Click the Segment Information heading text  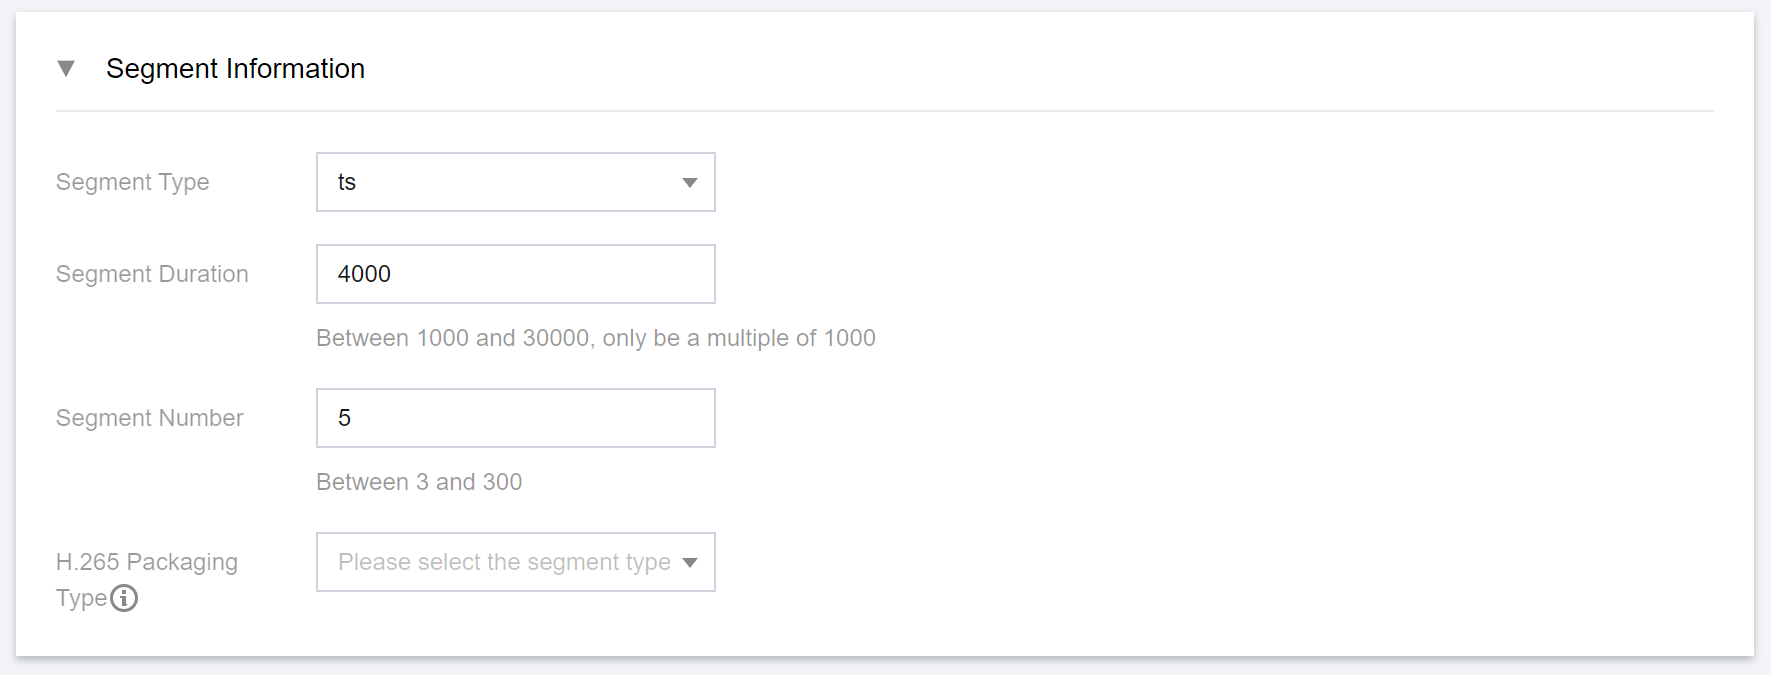235,69
